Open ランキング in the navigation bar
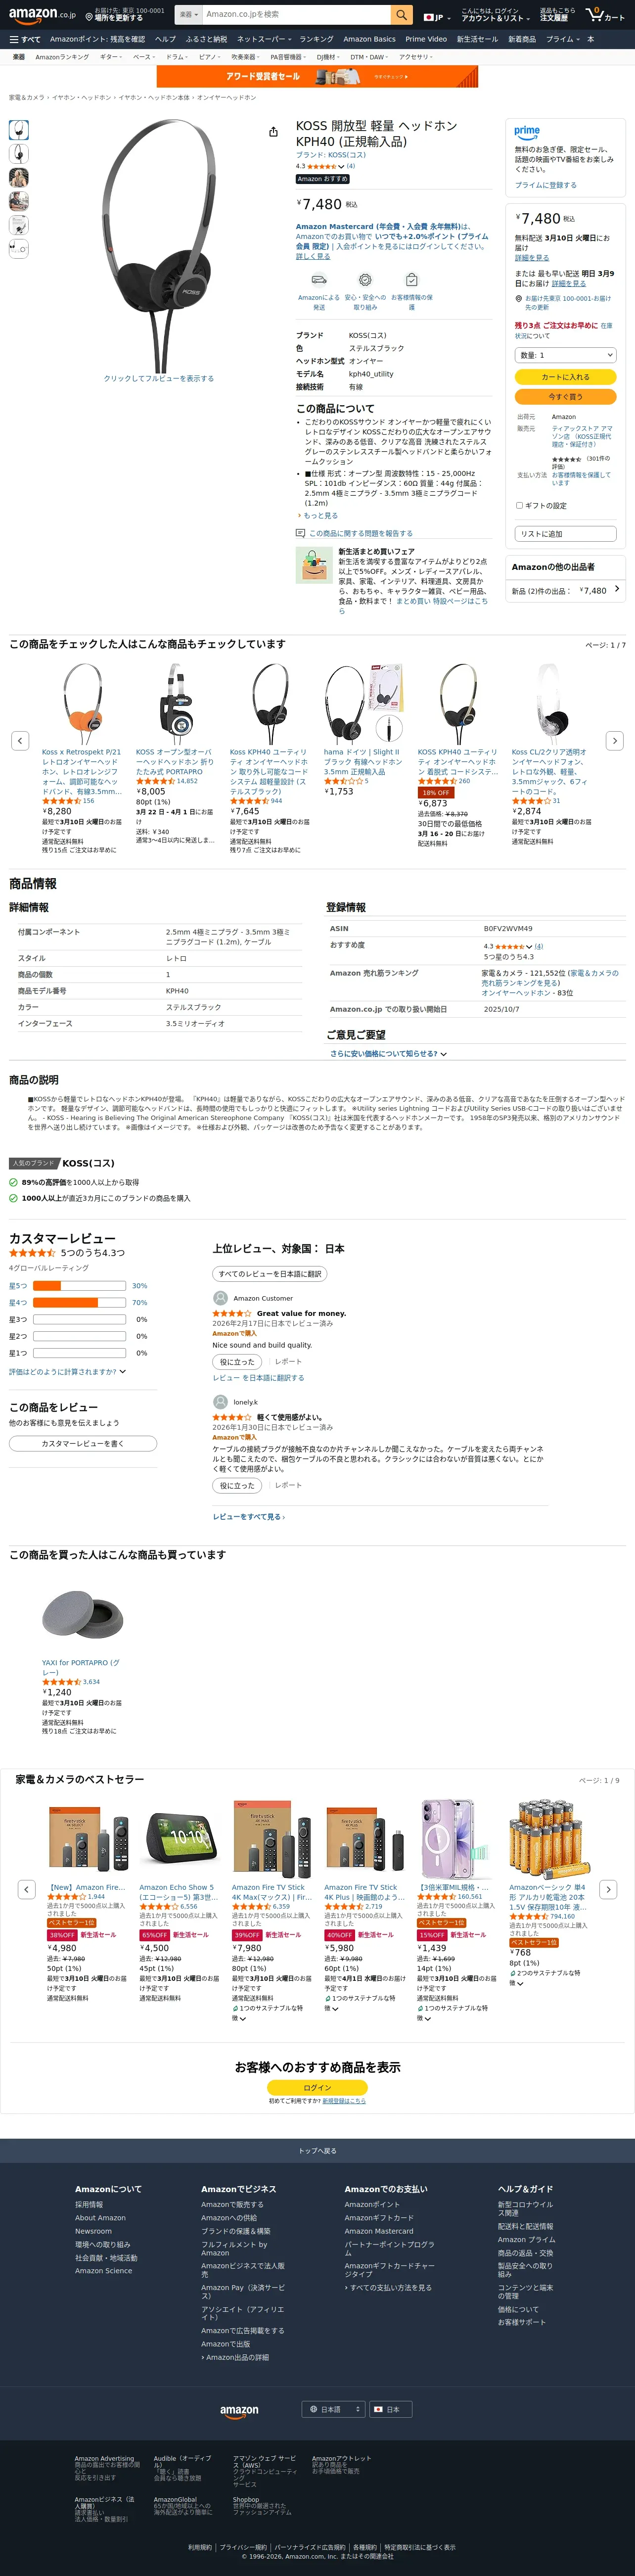 [x=316, y=39]
